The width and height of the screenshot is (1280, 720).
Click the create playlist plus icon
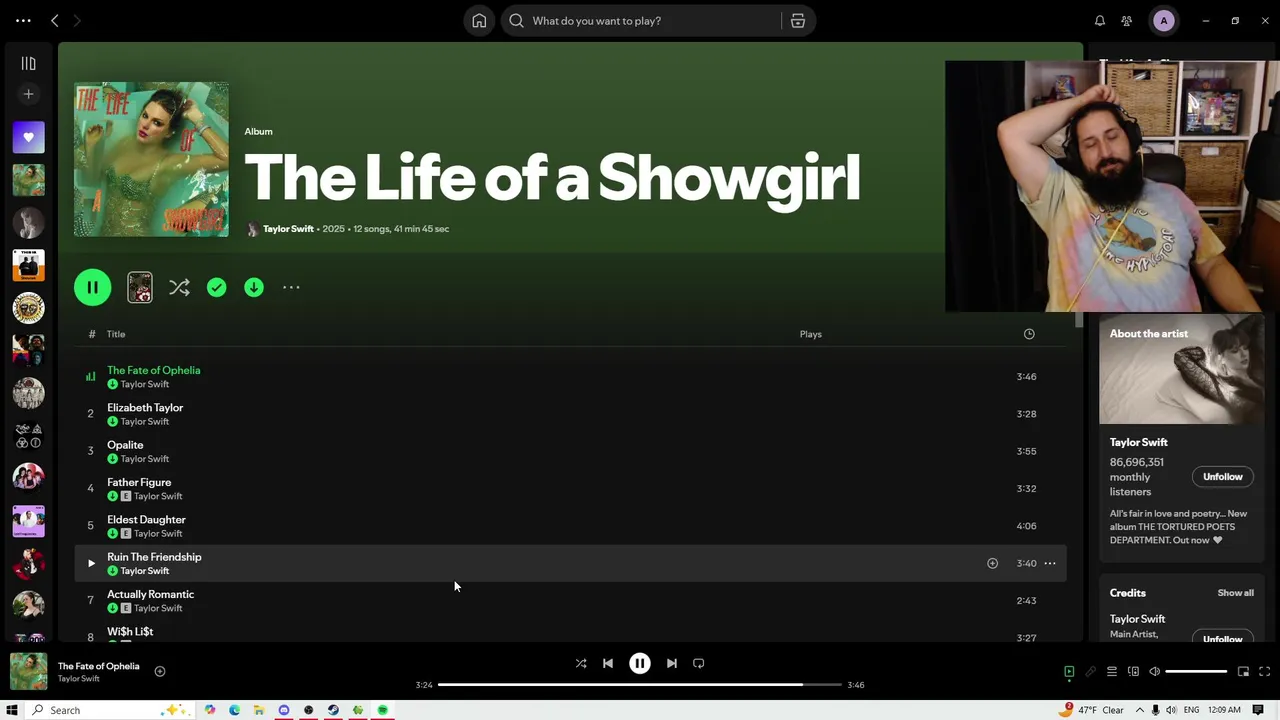(x=28, y=94)
